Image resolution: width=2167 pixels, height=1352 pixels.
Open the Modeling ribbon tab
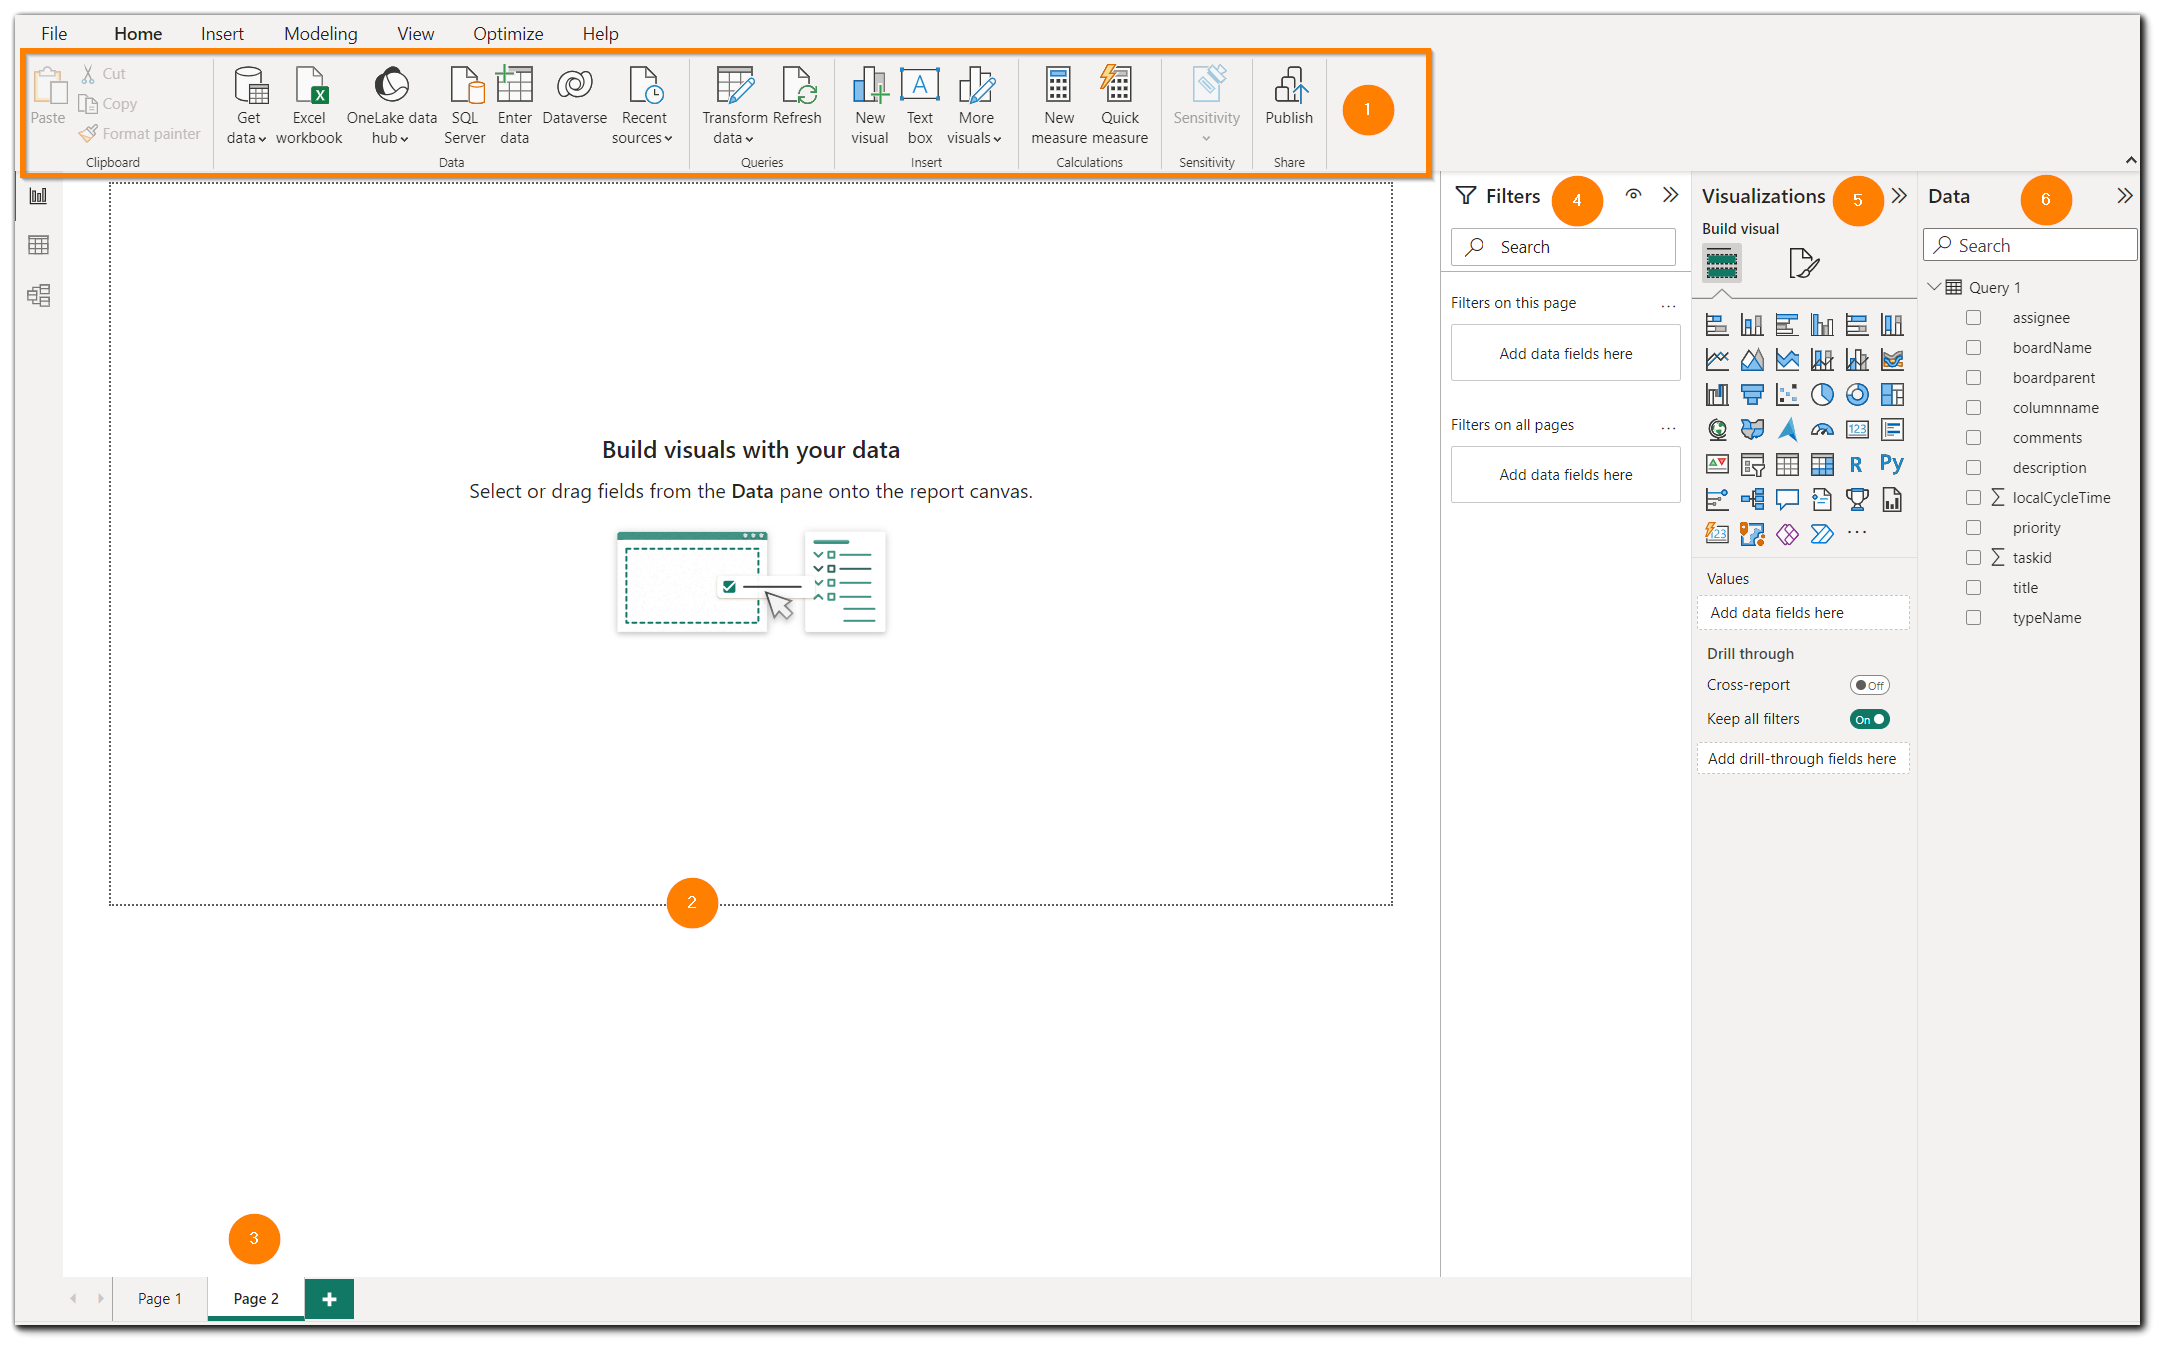point(320,34)
